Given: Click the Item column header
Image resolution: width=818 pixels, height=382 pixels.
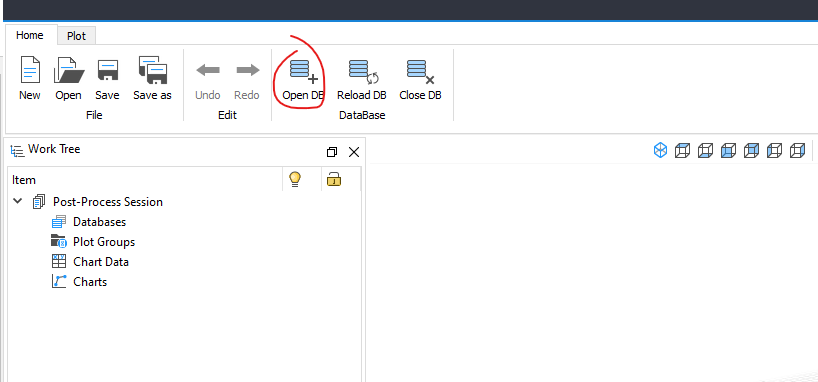Looking at the screenshot, I should 24,180.
